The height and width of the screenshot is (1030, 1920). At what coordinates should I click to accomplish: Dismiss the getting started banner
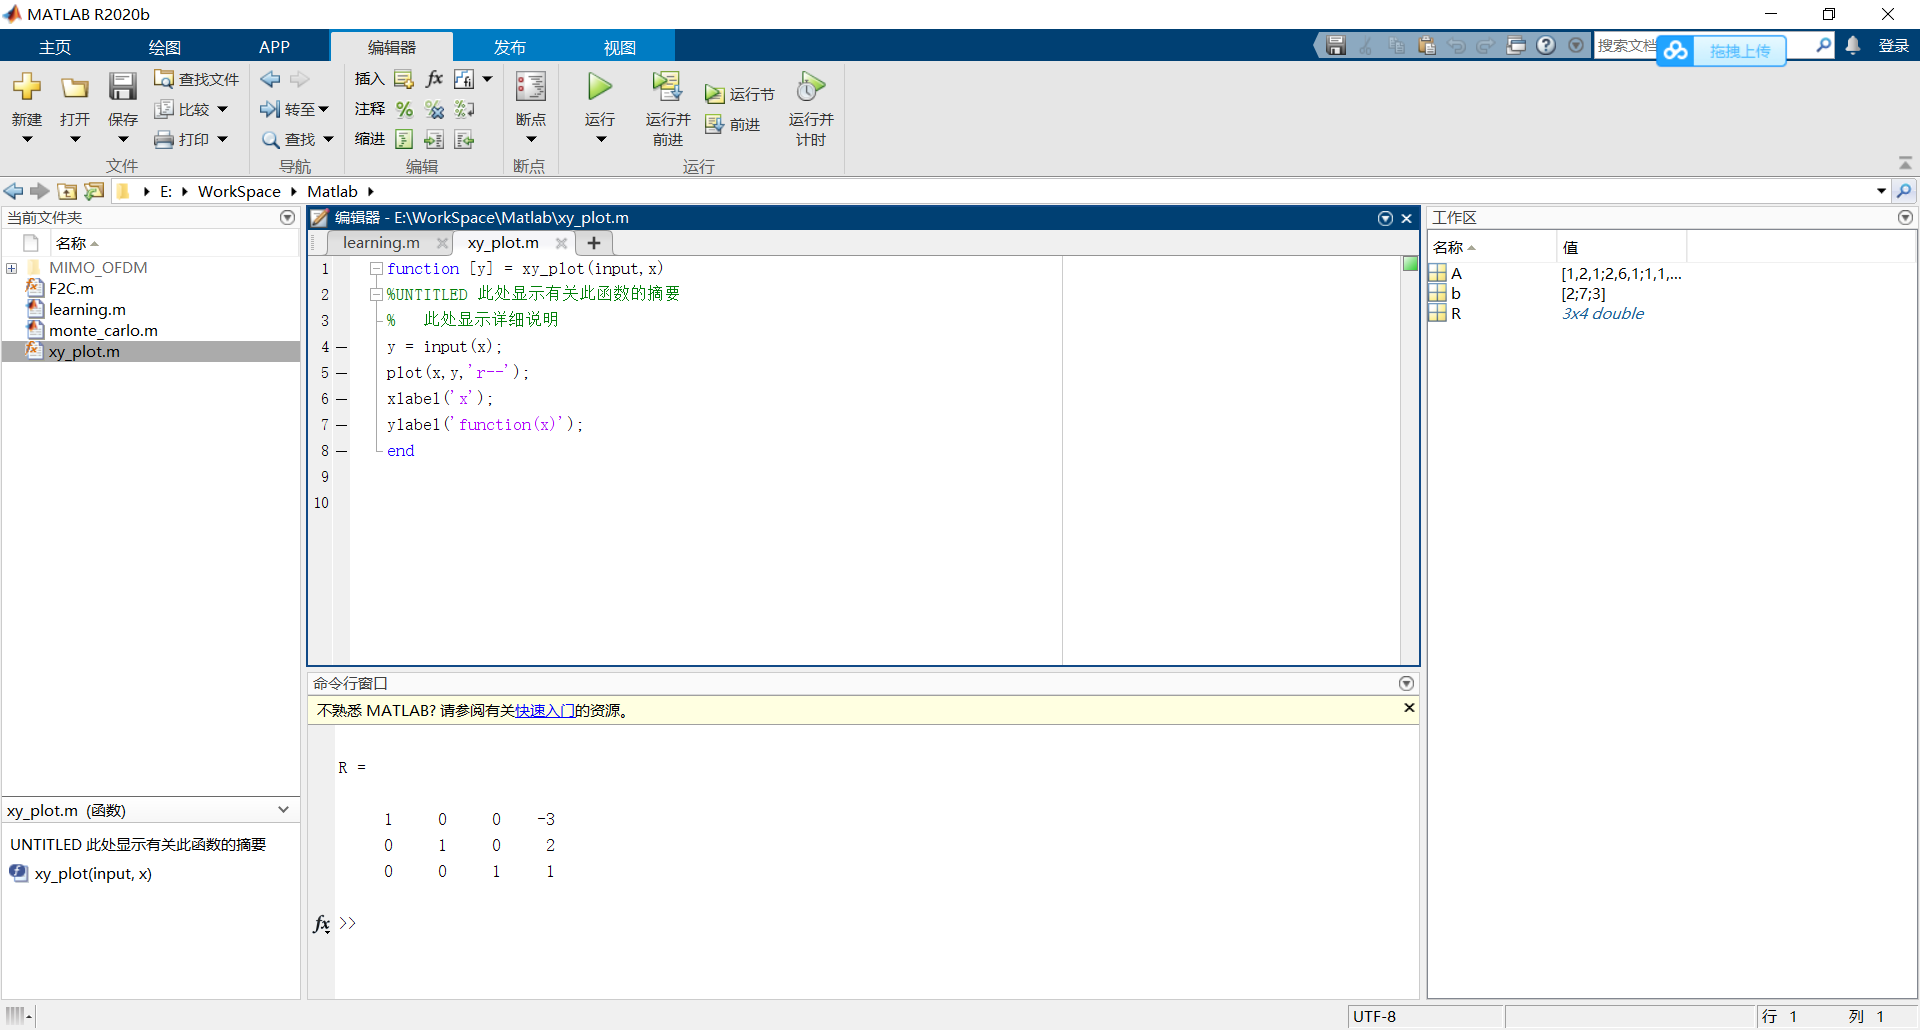coord(1409,708)
